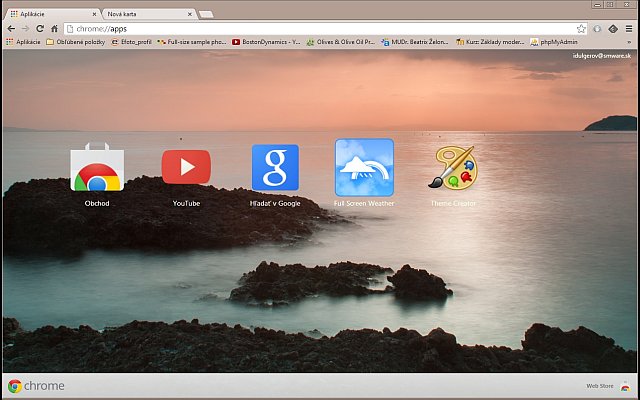This screenshot has width=640, height=400.
Task: Open the Theme Creator palette app
Action: click(x=453, y=167)
